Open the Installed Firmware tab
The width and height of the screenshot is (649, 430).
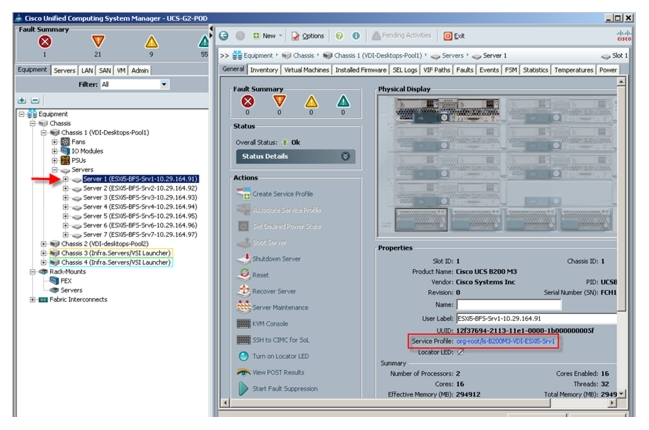[361, 70]
